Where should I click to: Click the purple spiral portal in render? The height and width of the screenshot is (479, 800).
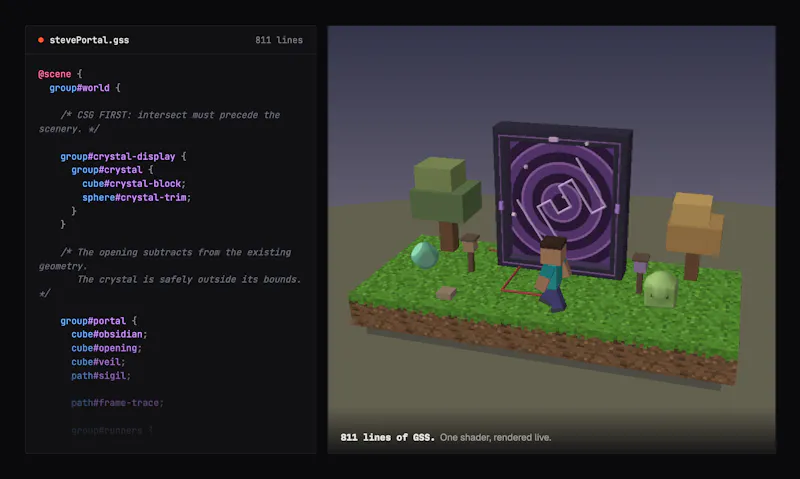561,200
